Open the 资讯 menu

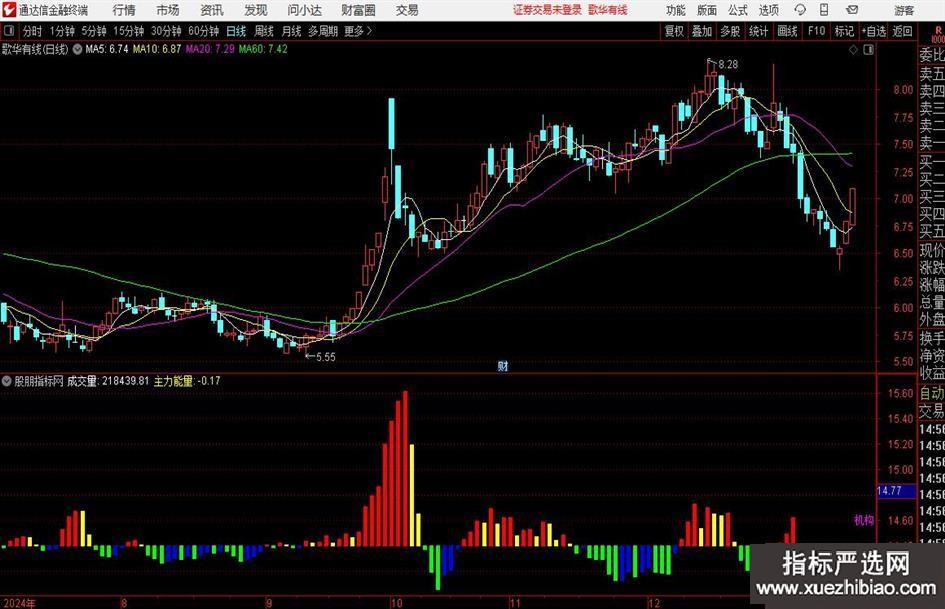212,10
